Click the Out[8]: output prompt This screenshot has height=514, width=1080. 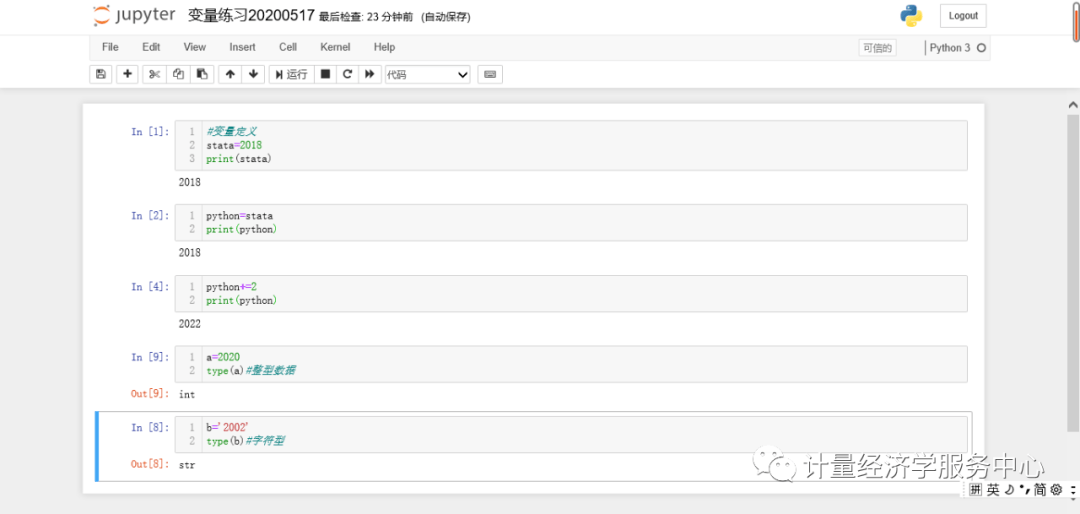149,464
